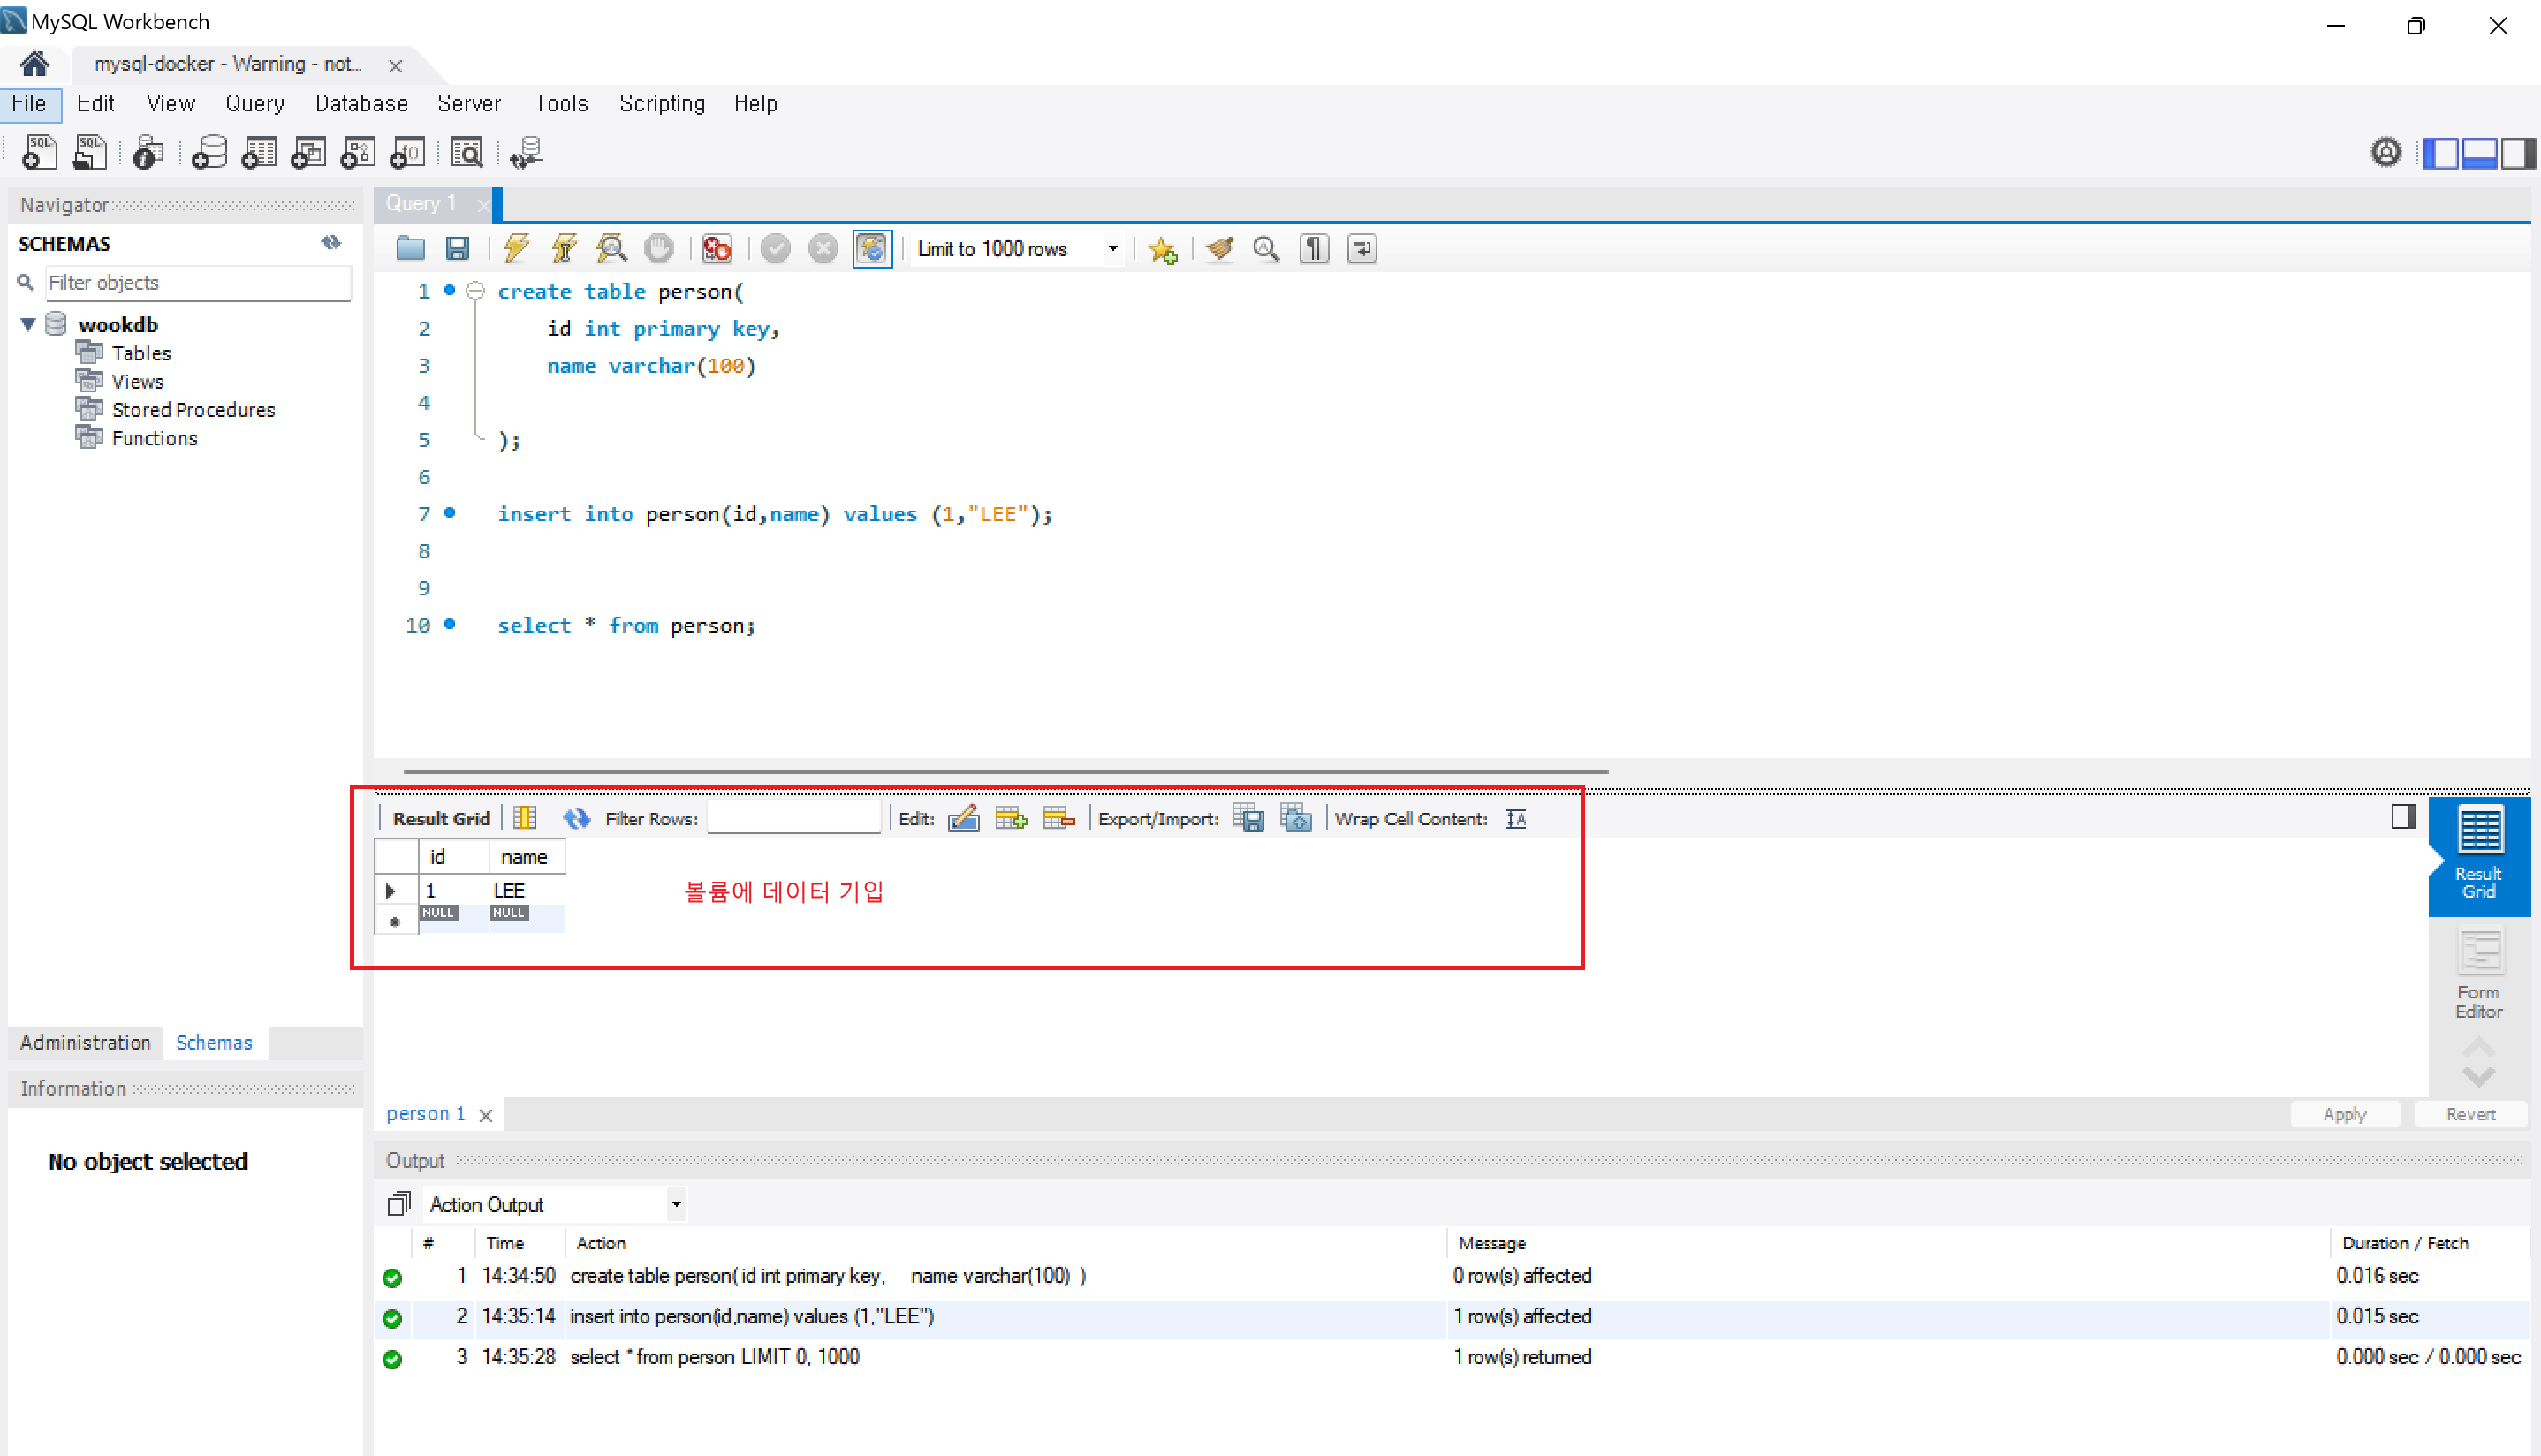Click the Filter objects search field

198,283
